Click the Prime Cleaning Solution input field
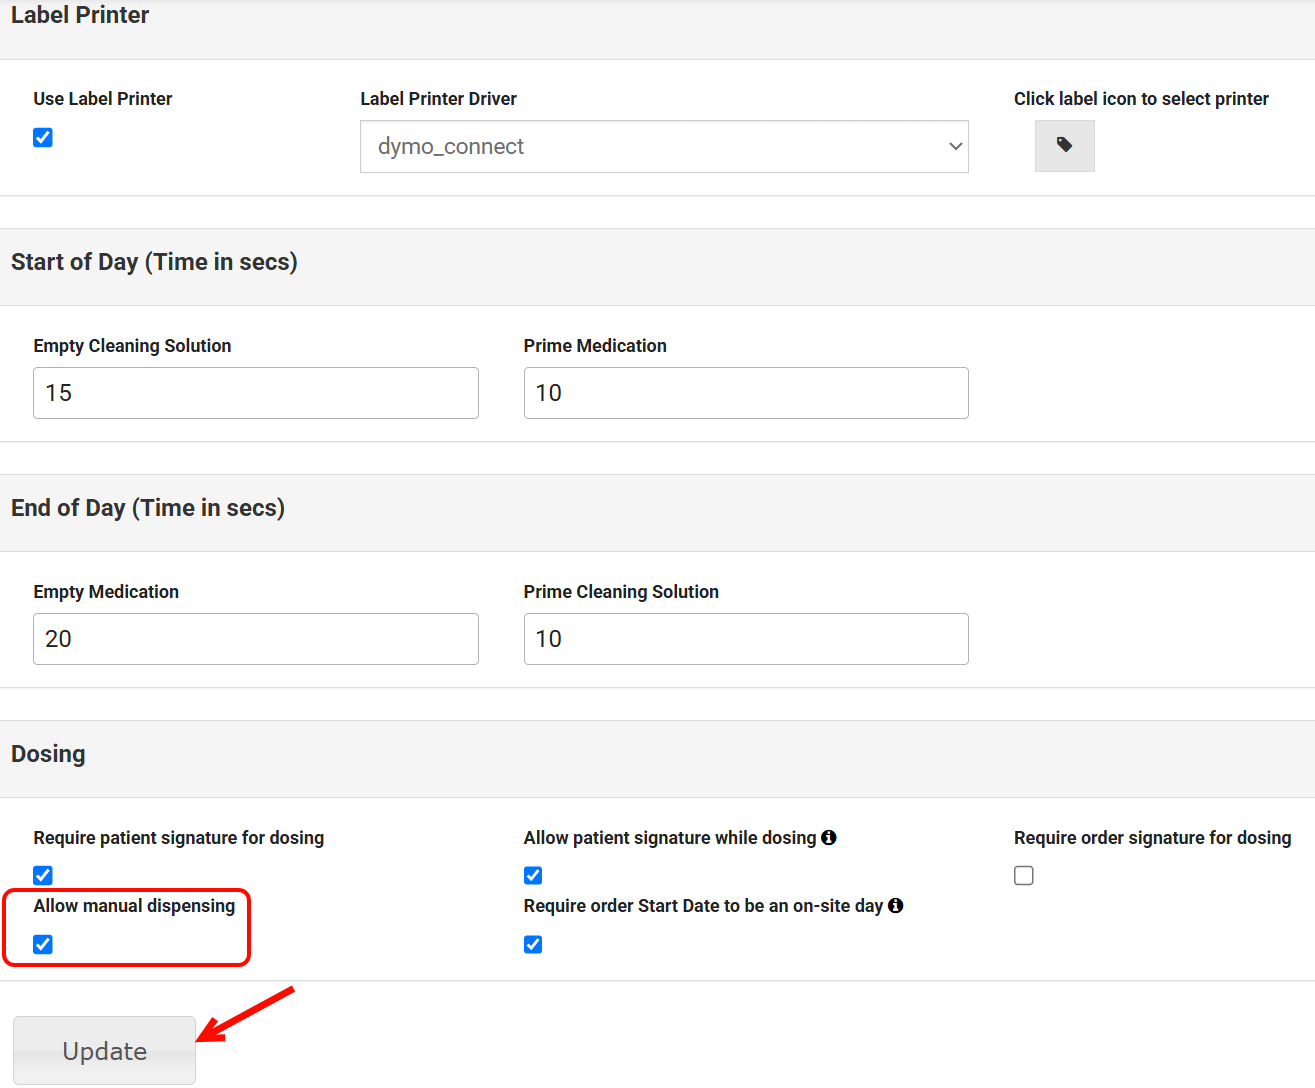Image resolution: width=1315 pixels, height=1088 pixels. pos(746,639)
